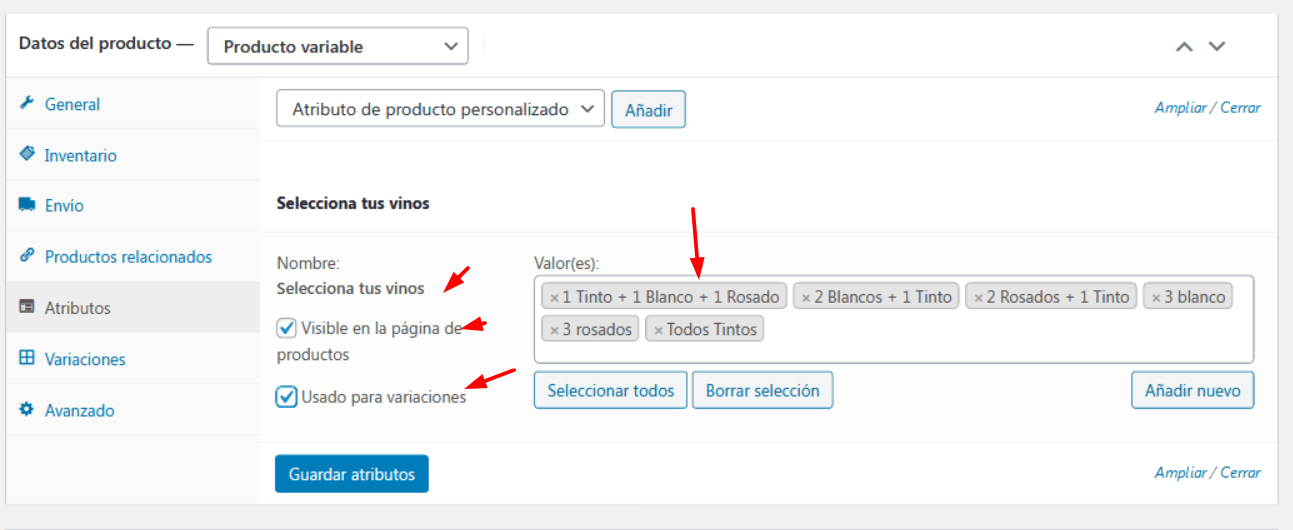
Task: Remove the '3 rosados' value tag
Action: click(x=554, y=330)
